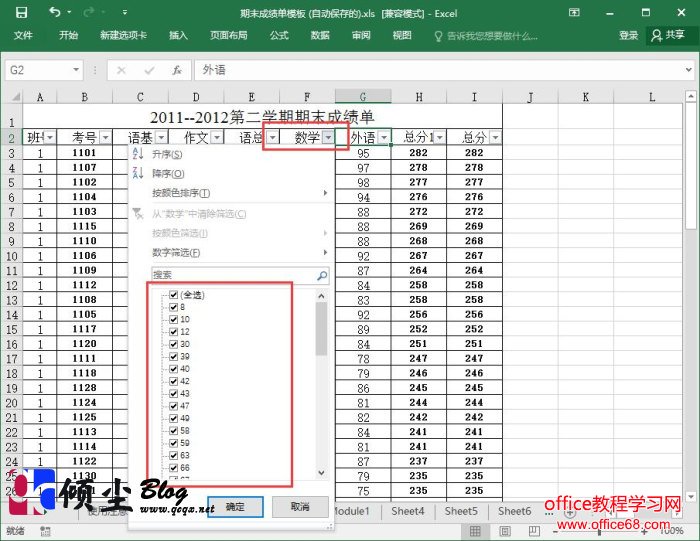The width and height of the screenshot is (700, 541).
Task: Click the Page Break Preview icon
Action: coord(534,531)
